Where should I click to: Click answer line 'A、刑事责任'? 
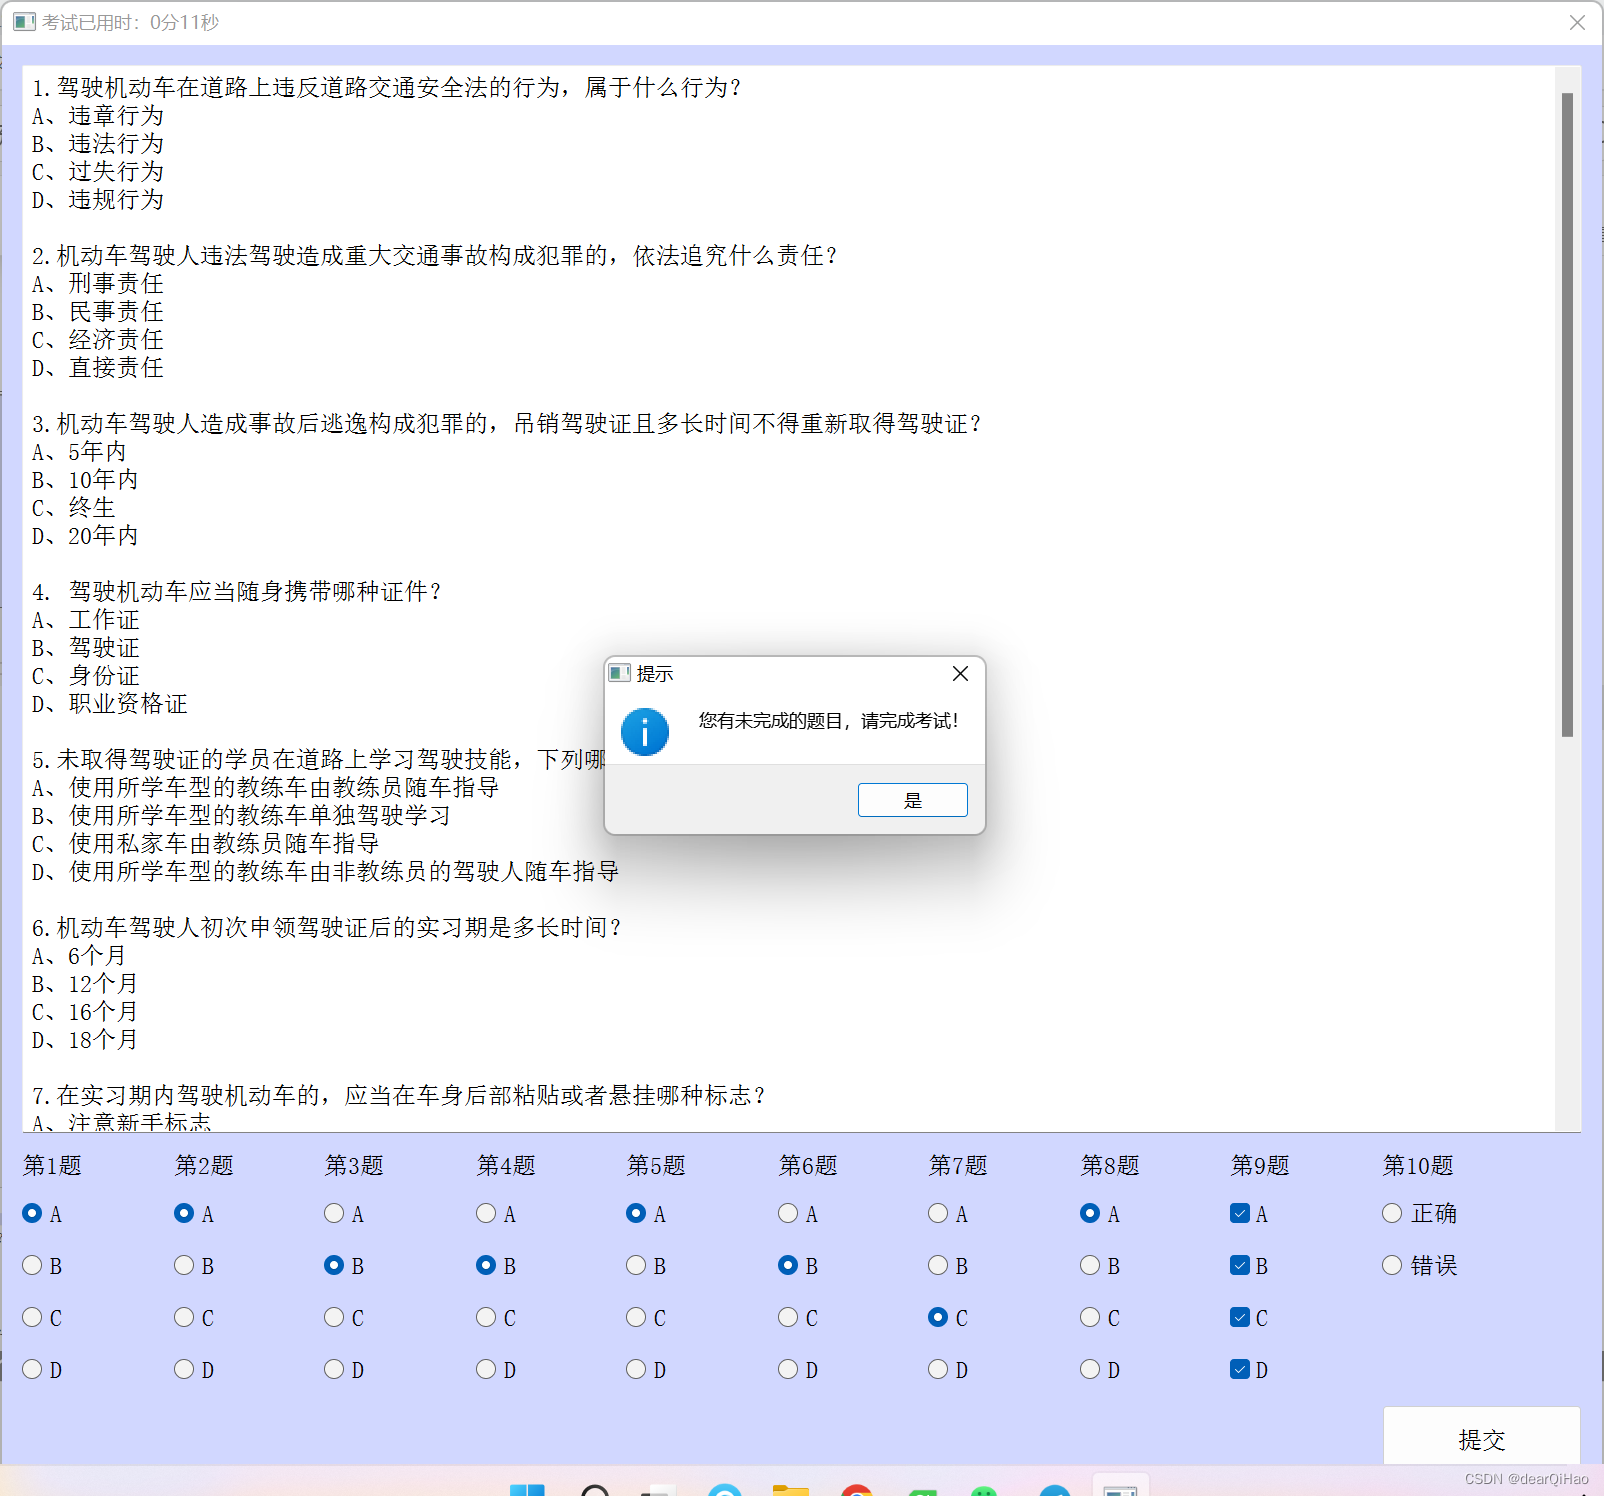[x=98, y=284]
